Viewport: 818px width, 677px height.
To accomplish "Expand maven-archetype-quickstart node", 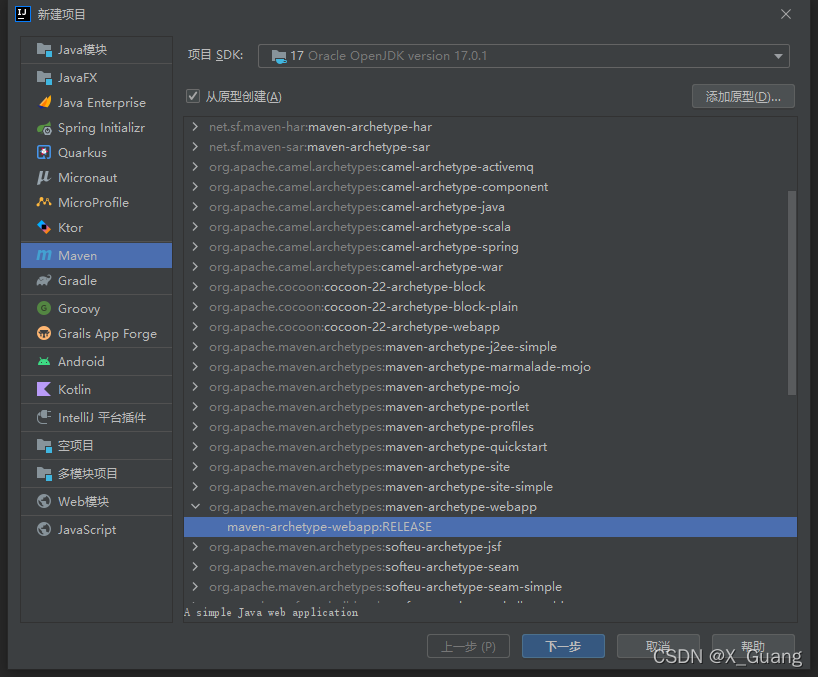I will click(195, 446).
